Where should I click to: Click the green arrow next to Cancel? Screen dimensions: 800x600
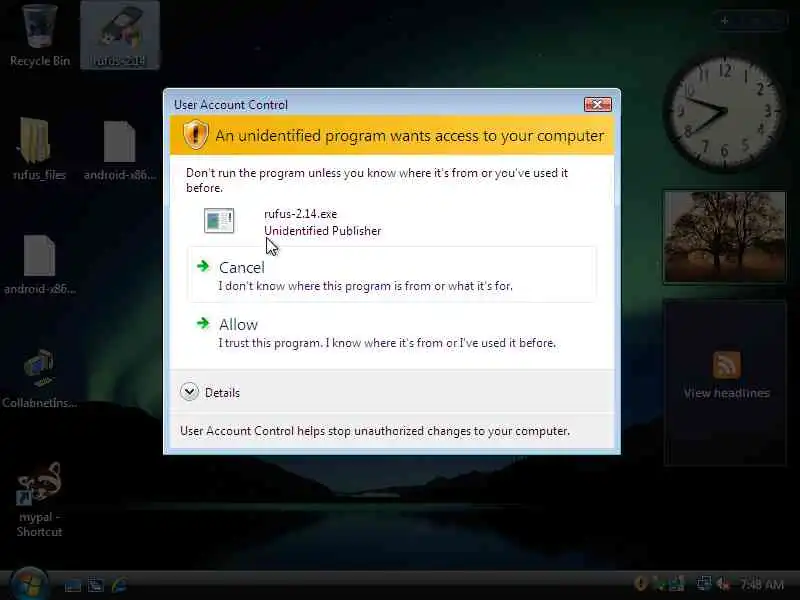coord(203,266)
